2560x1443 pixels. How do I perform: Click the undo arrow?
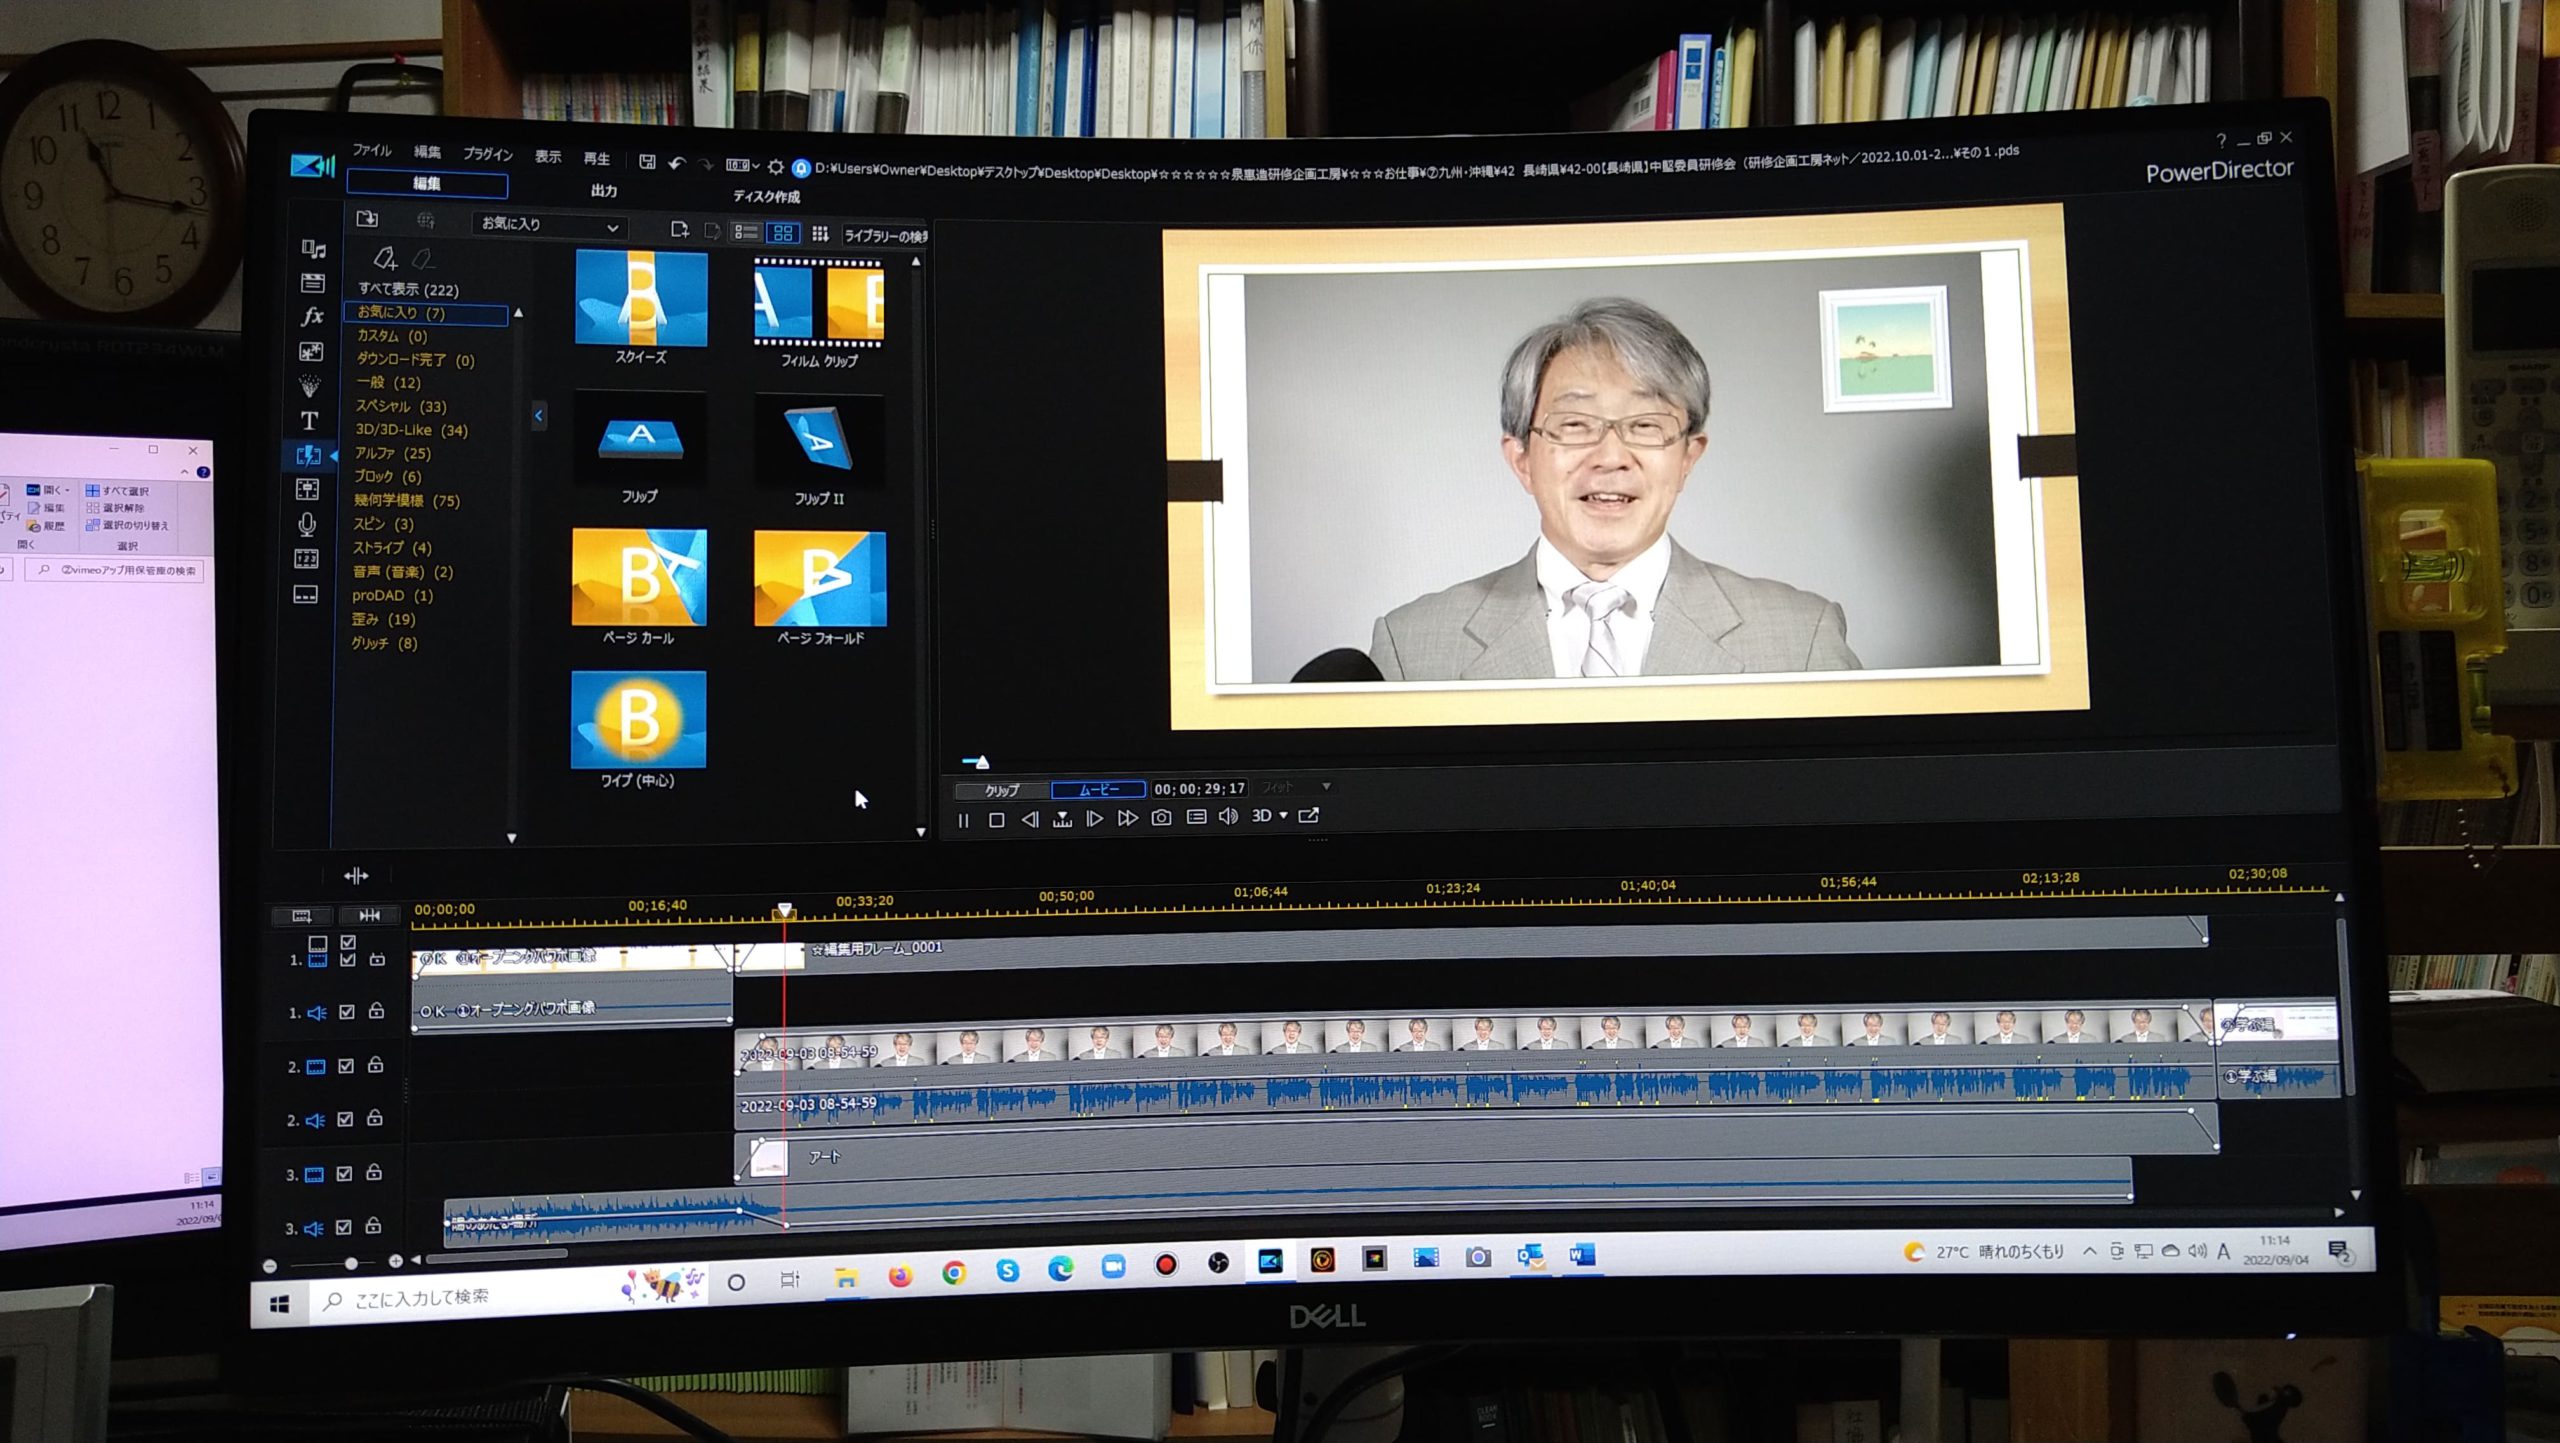click(677, 162)
